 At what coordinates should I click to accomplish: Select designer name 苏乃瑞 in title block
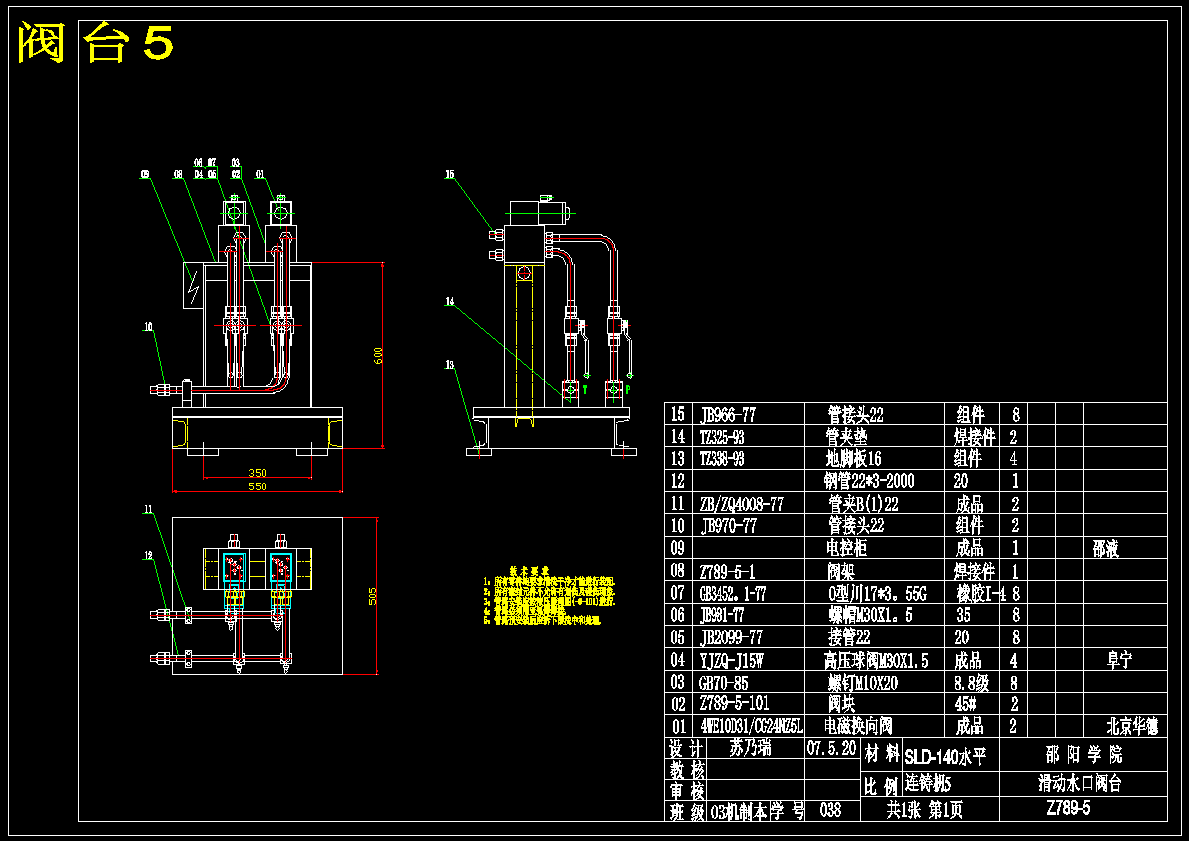pos(750,748)
